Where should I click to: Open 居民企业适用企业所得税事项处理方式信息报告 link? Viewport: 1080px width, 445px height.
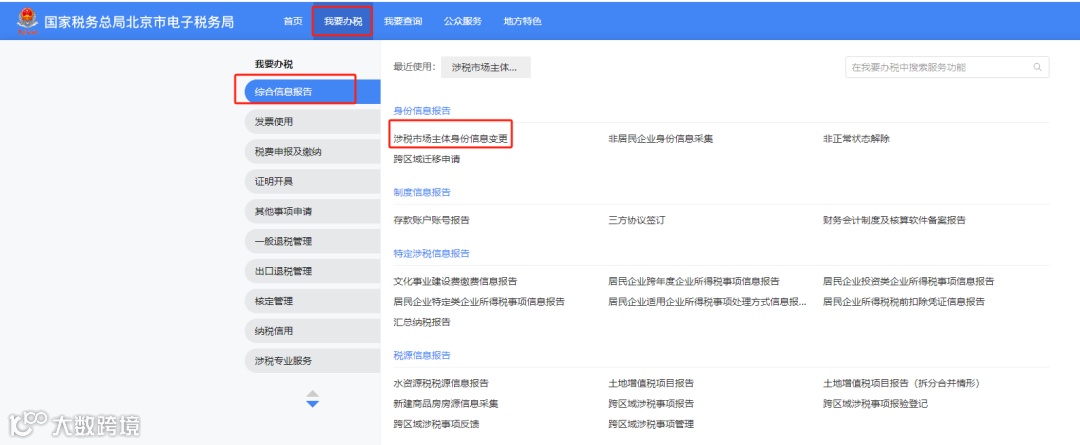coord(707,302)
